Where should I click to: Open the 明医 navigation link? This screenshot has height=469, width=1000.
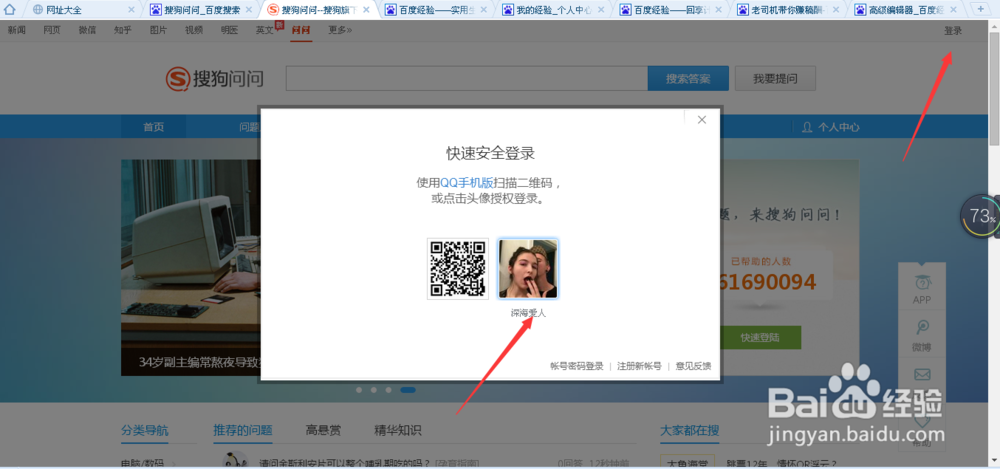(230, 30)
